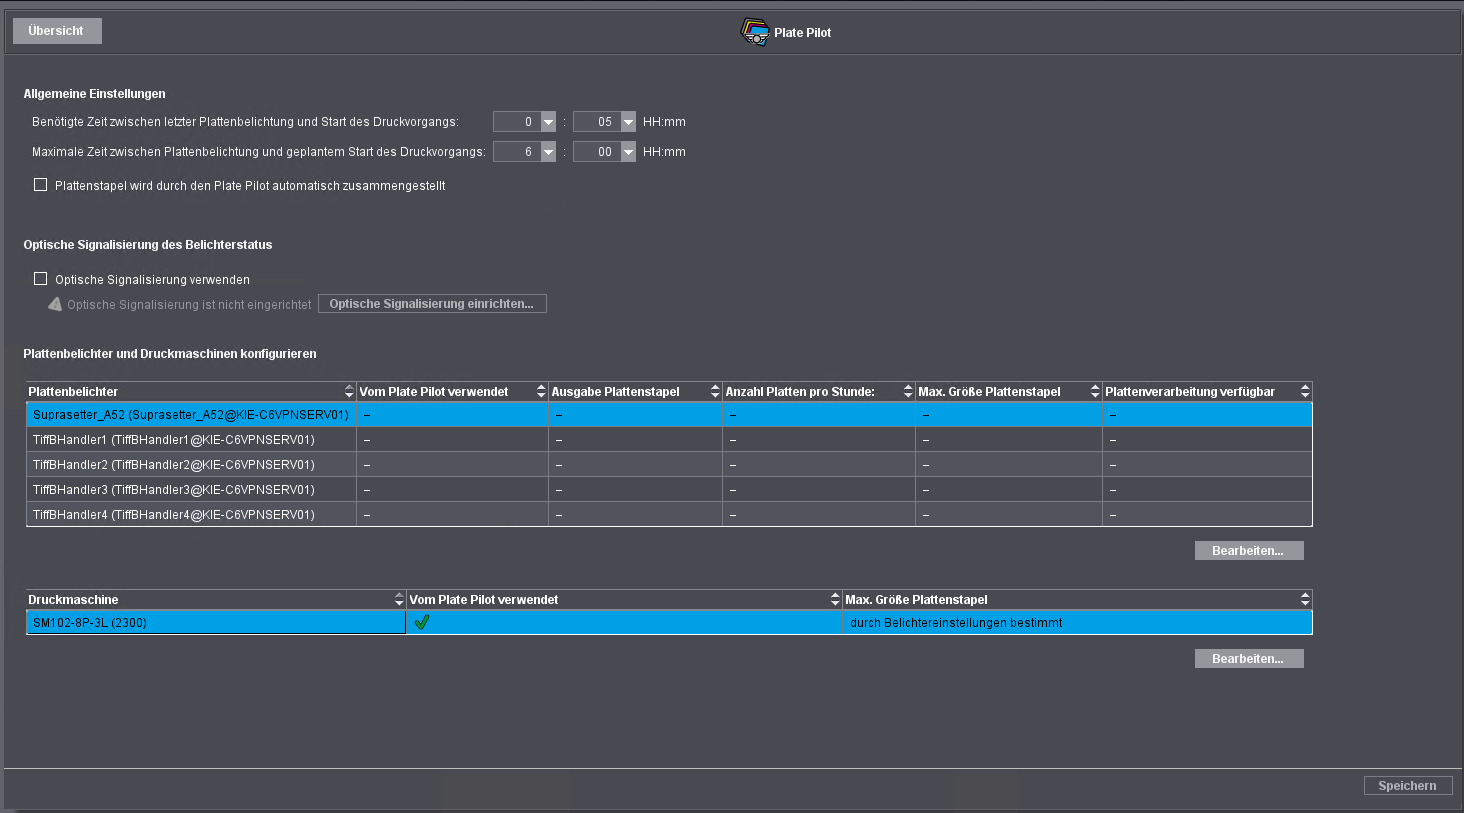Expand the hours dropdown showing 6
Screen dimensions: 1464x813
point(548,152)
